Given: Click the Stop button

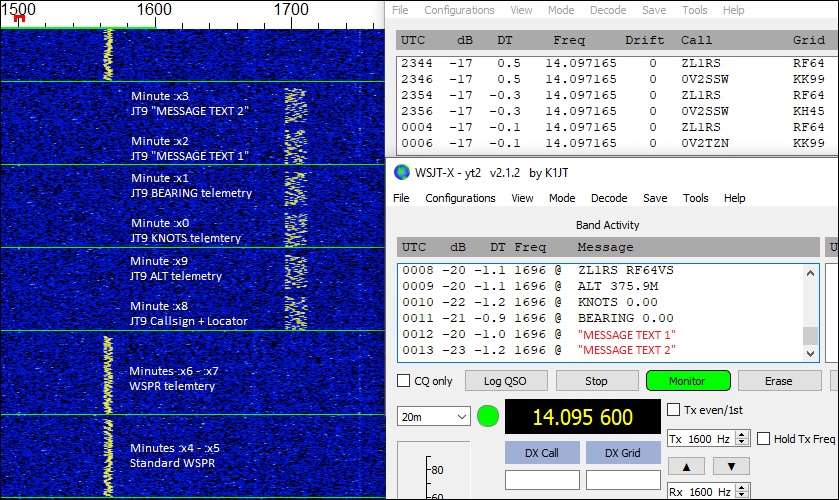Looking at the screenshot, I should [x=596, y=381].
